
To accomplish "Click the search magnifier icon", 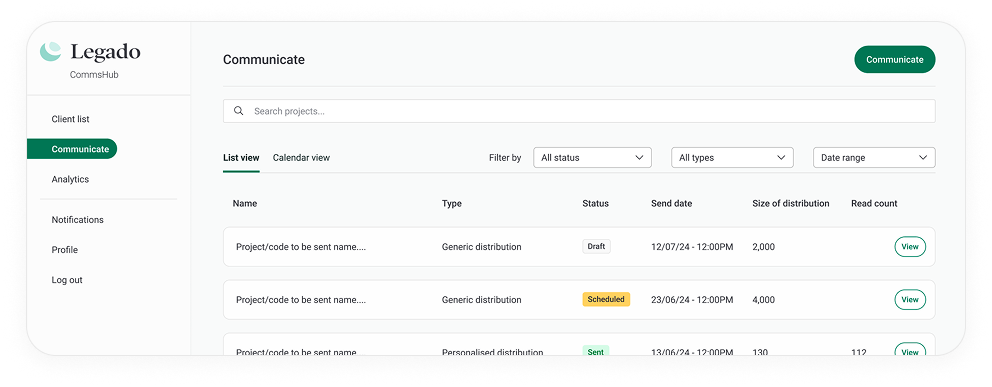I will [239, 111].
